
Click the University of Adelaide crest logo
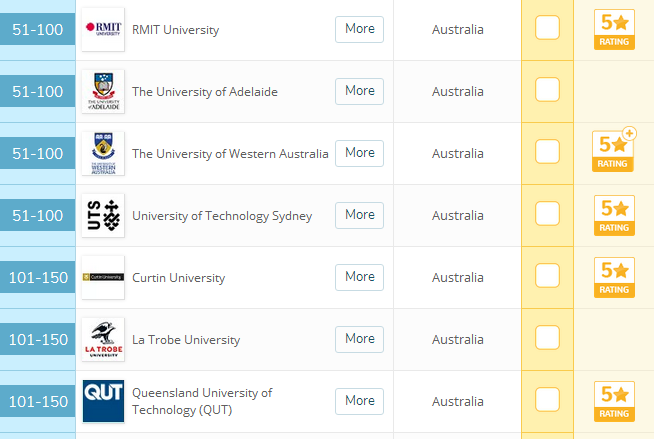(x=103, y=91)
